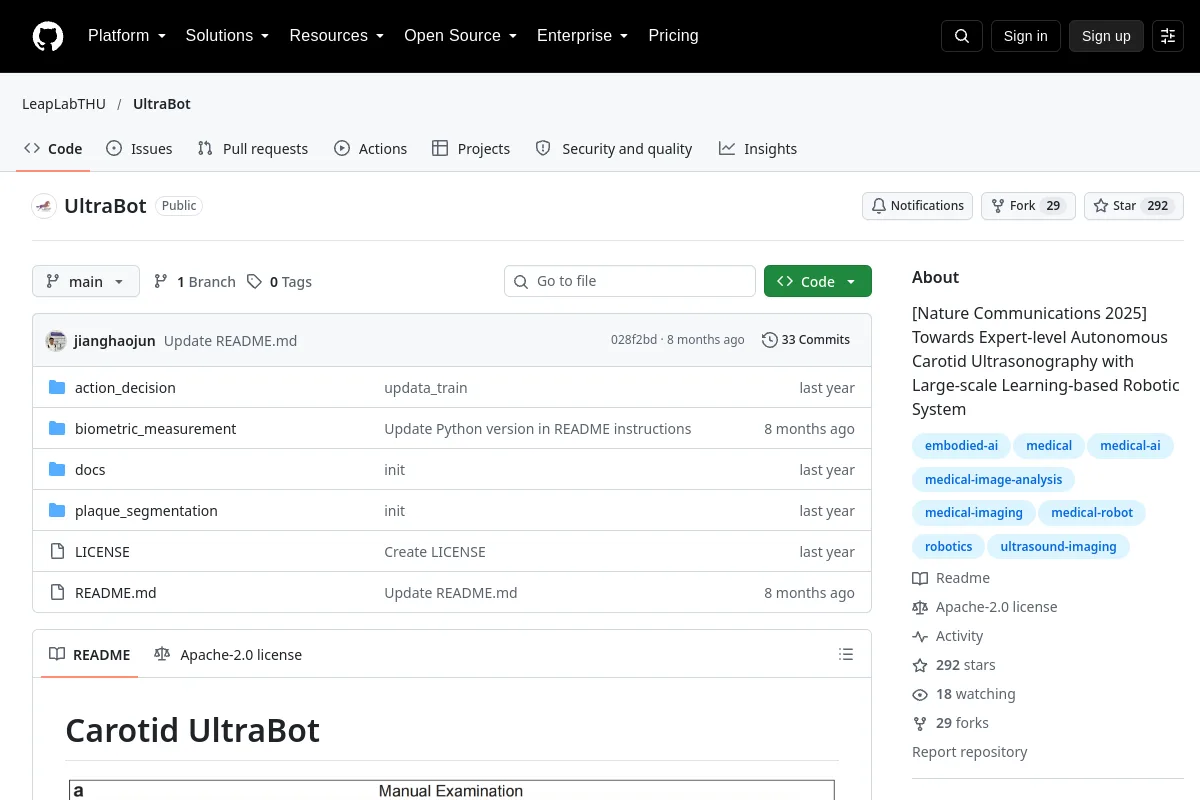Click the fork icon beside 29 forks
The image size is (1200, 800).
(920, 723)
